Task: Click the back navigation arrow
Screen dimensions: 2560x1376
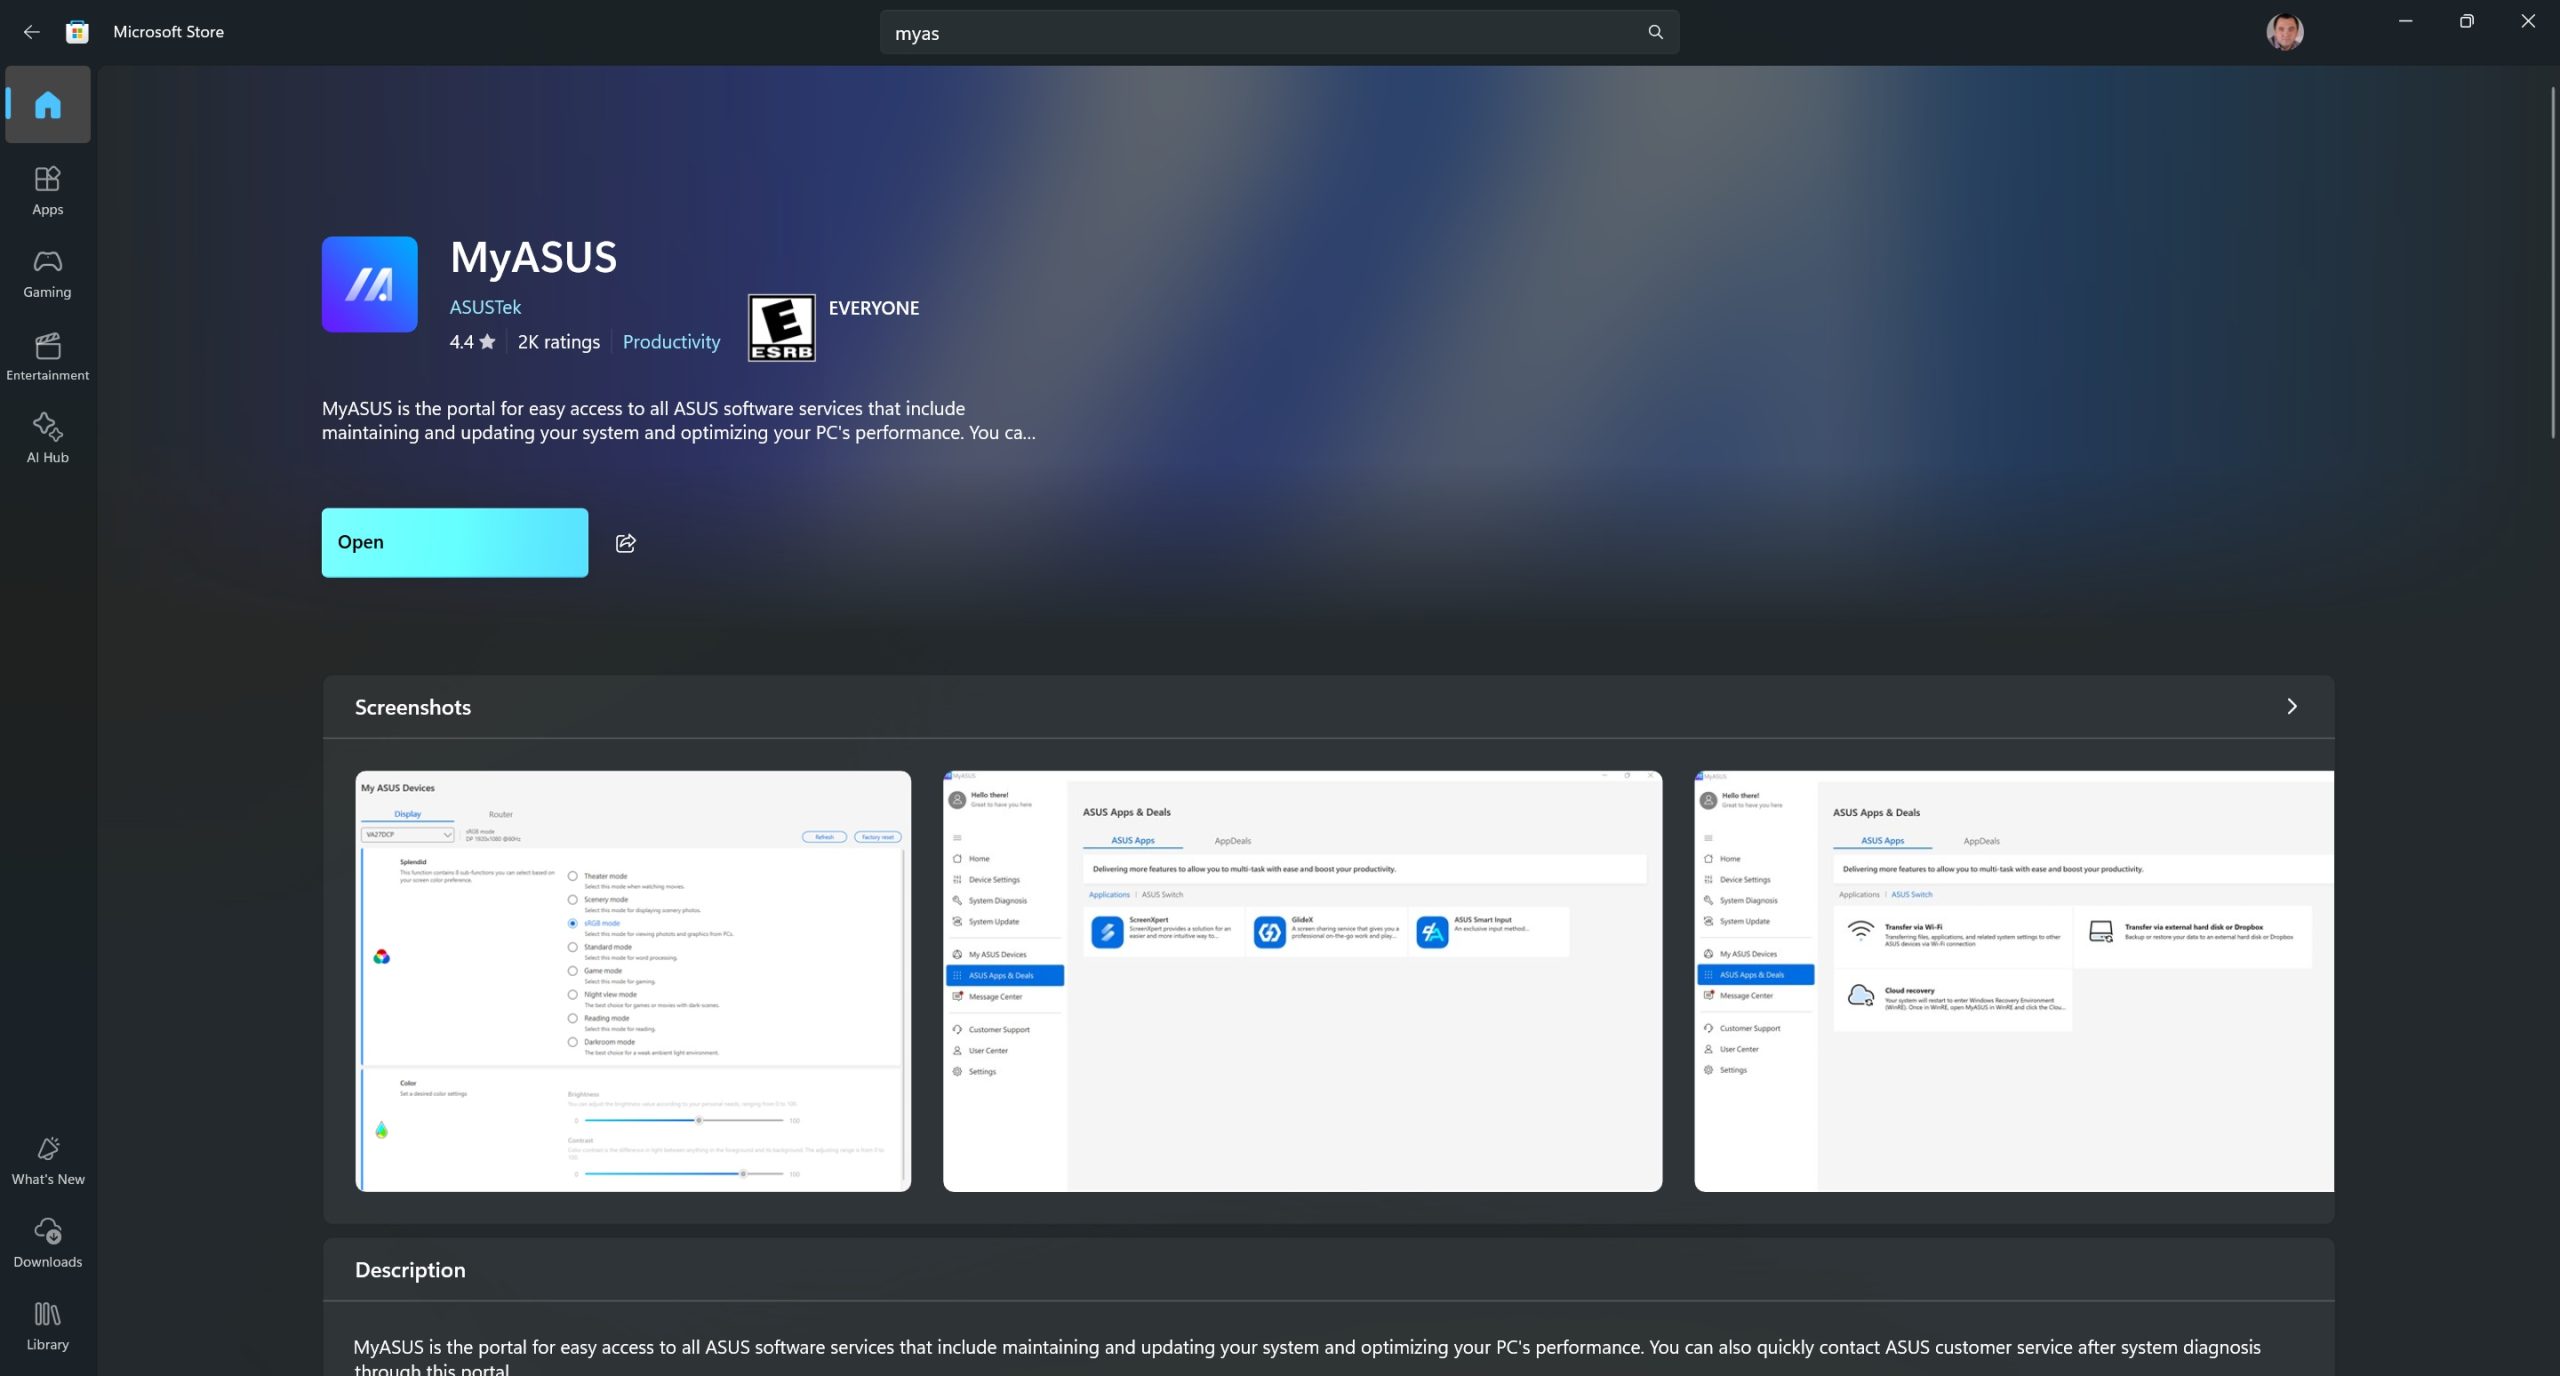Action: pos(30,32)
